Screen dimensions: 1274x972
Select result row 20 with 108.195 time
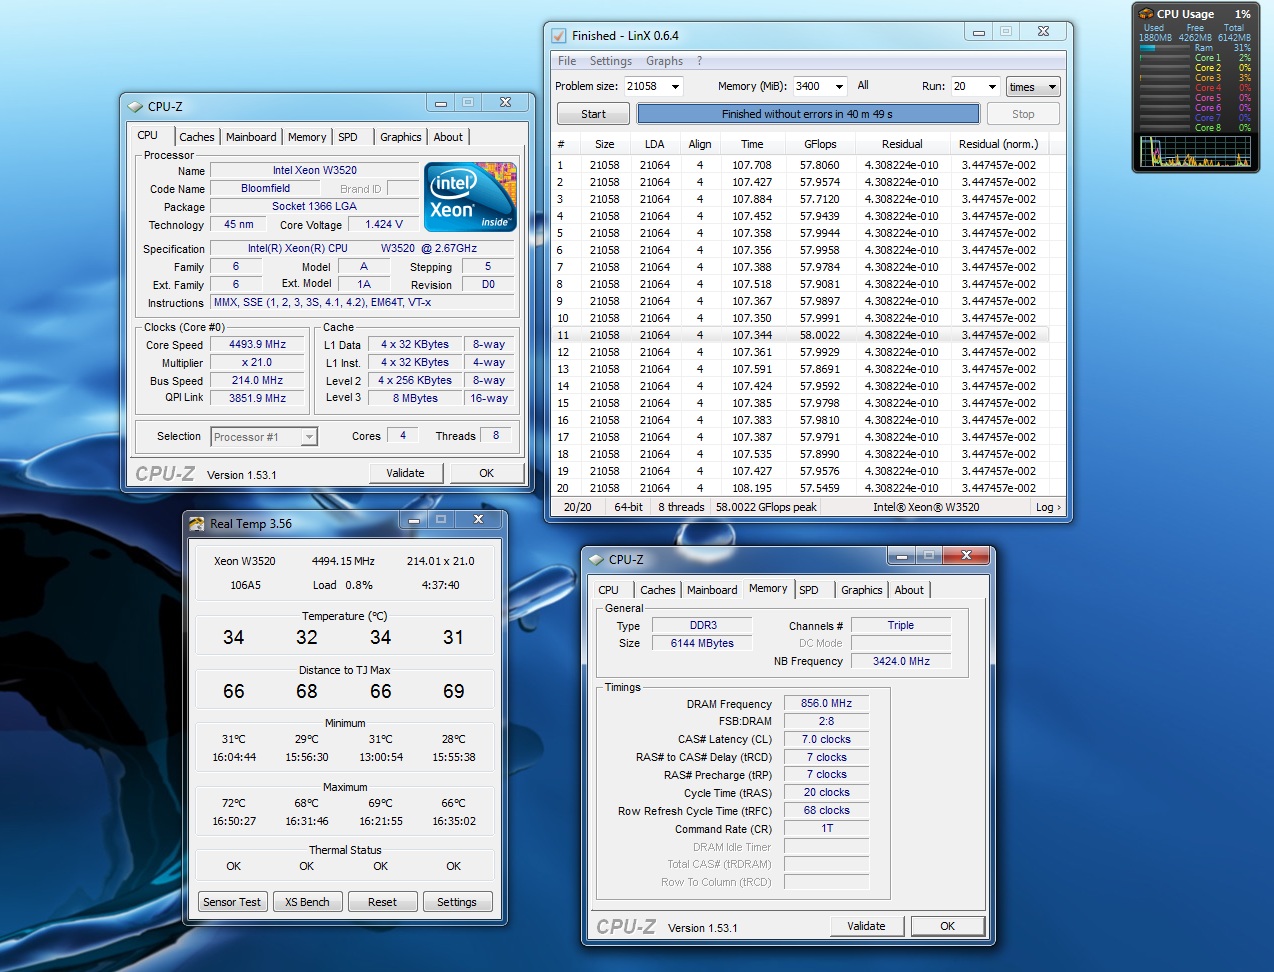point(801,488)
